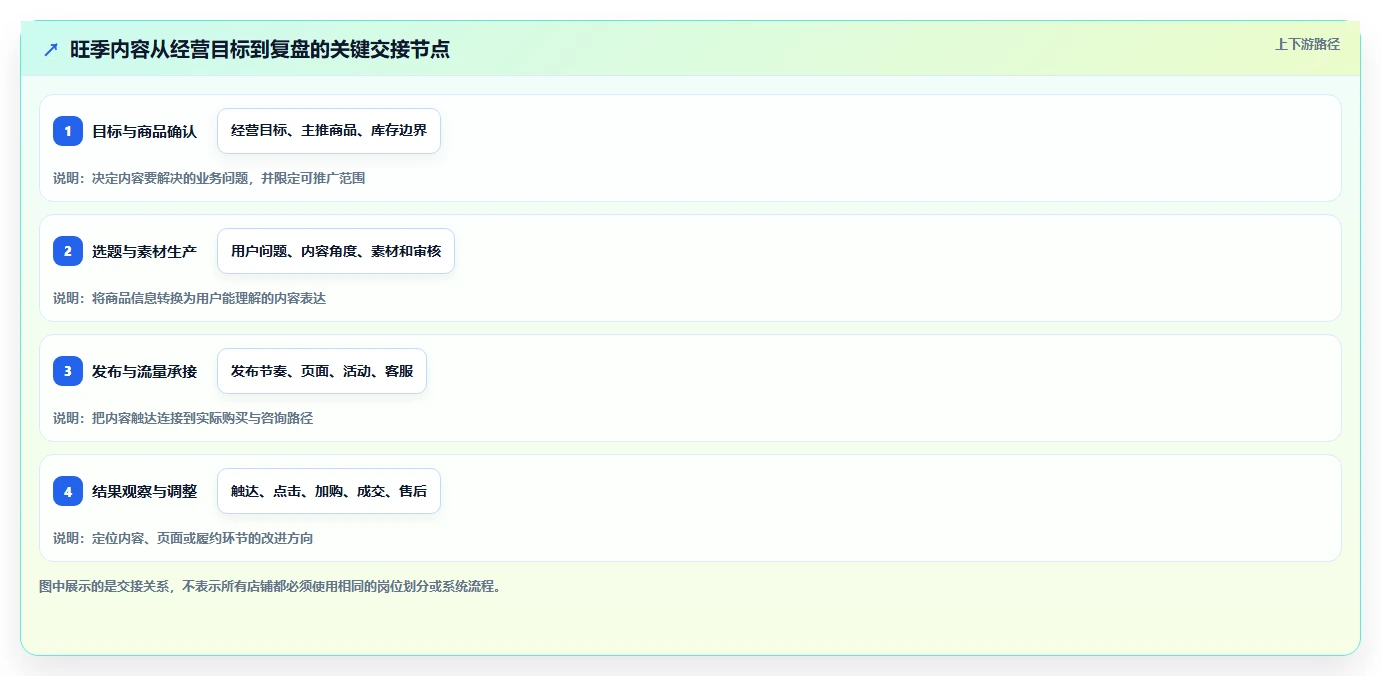This screenshot has height=676, width=1381.
Task: Click the title 旺季内容从经营目标到复盘的关键交接节点
Action: point(260,49)
